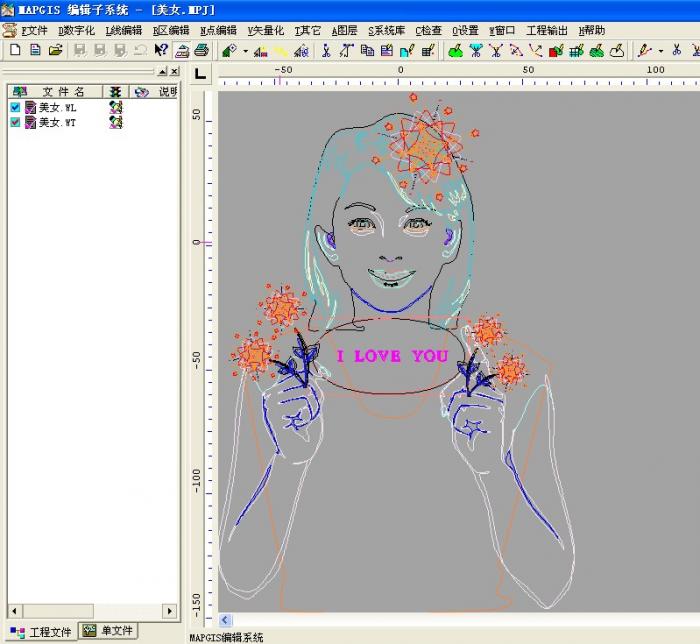Expand dropdown arrow next to green tag tool
Screen dimensions: 700x644
click(245, 50)
